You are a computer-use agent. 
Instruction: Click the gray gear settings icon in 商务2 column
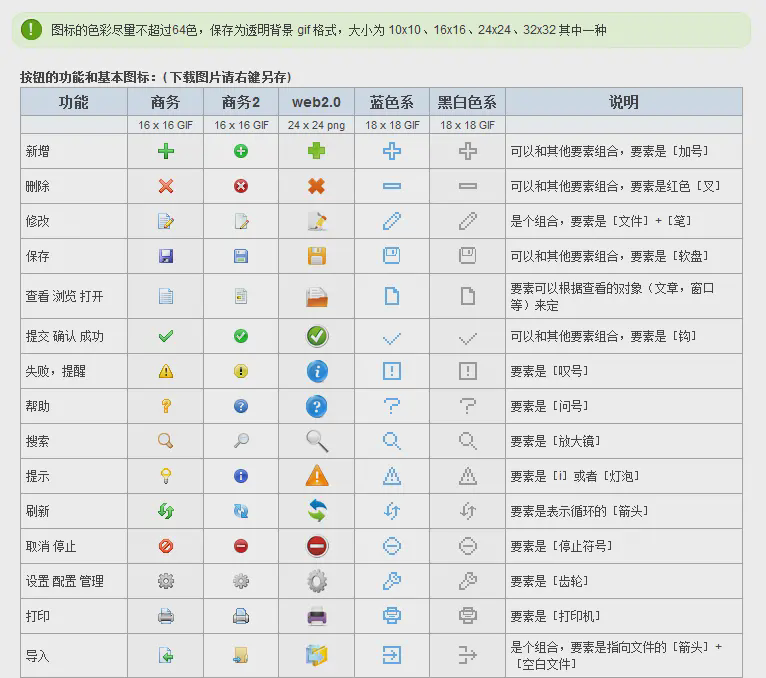pyautogui.click(x=241, y=581)
